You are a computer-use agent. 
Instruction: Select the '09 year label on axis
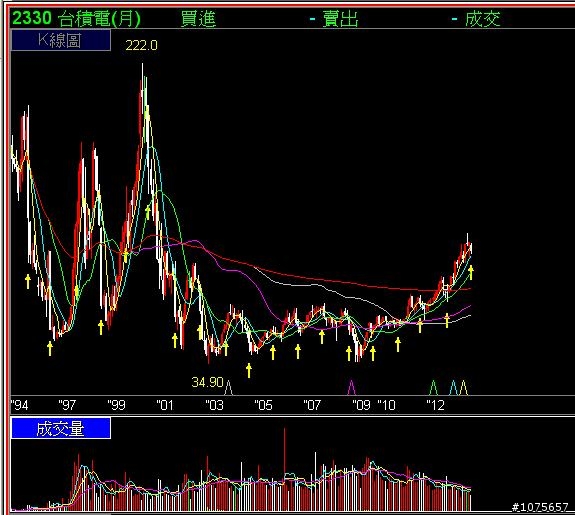click(x=362, y=405)
